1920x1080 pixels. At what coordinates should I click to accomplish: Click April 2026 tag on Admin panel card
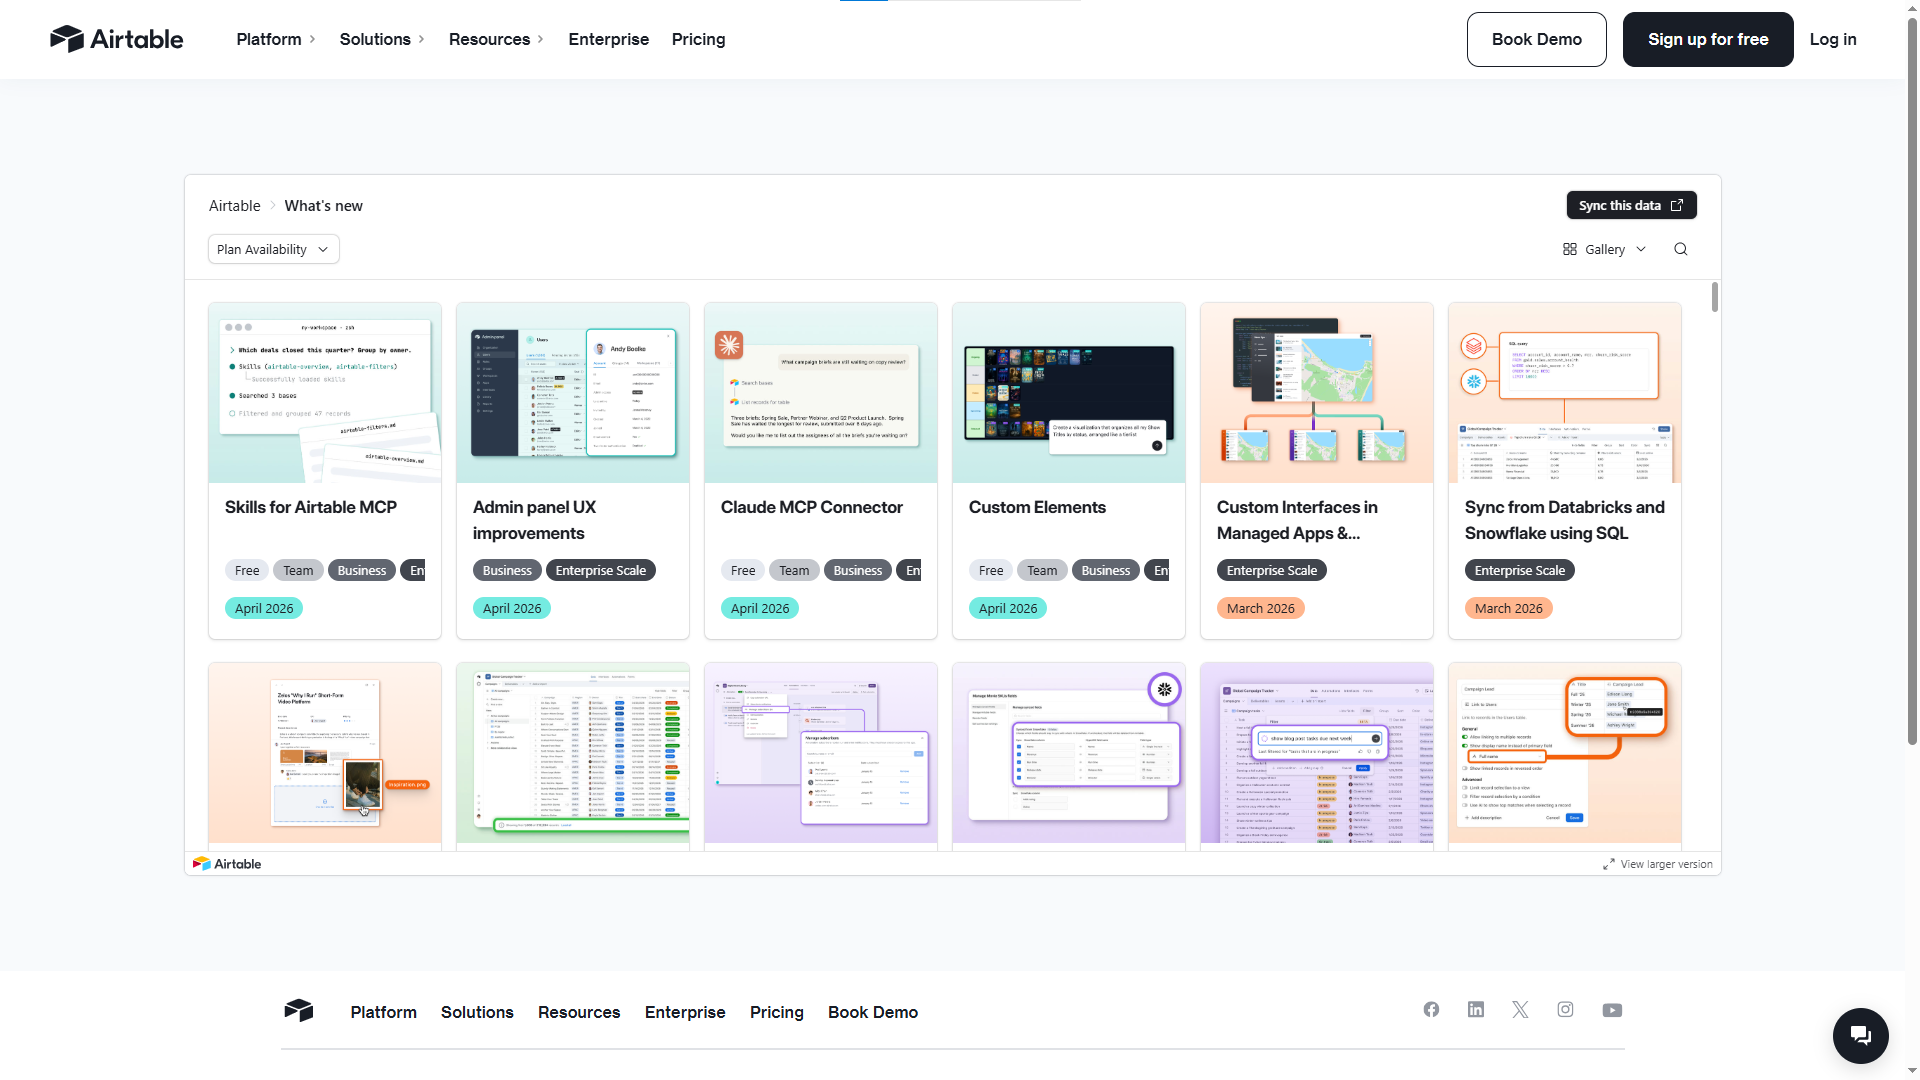tap(511, 608)
